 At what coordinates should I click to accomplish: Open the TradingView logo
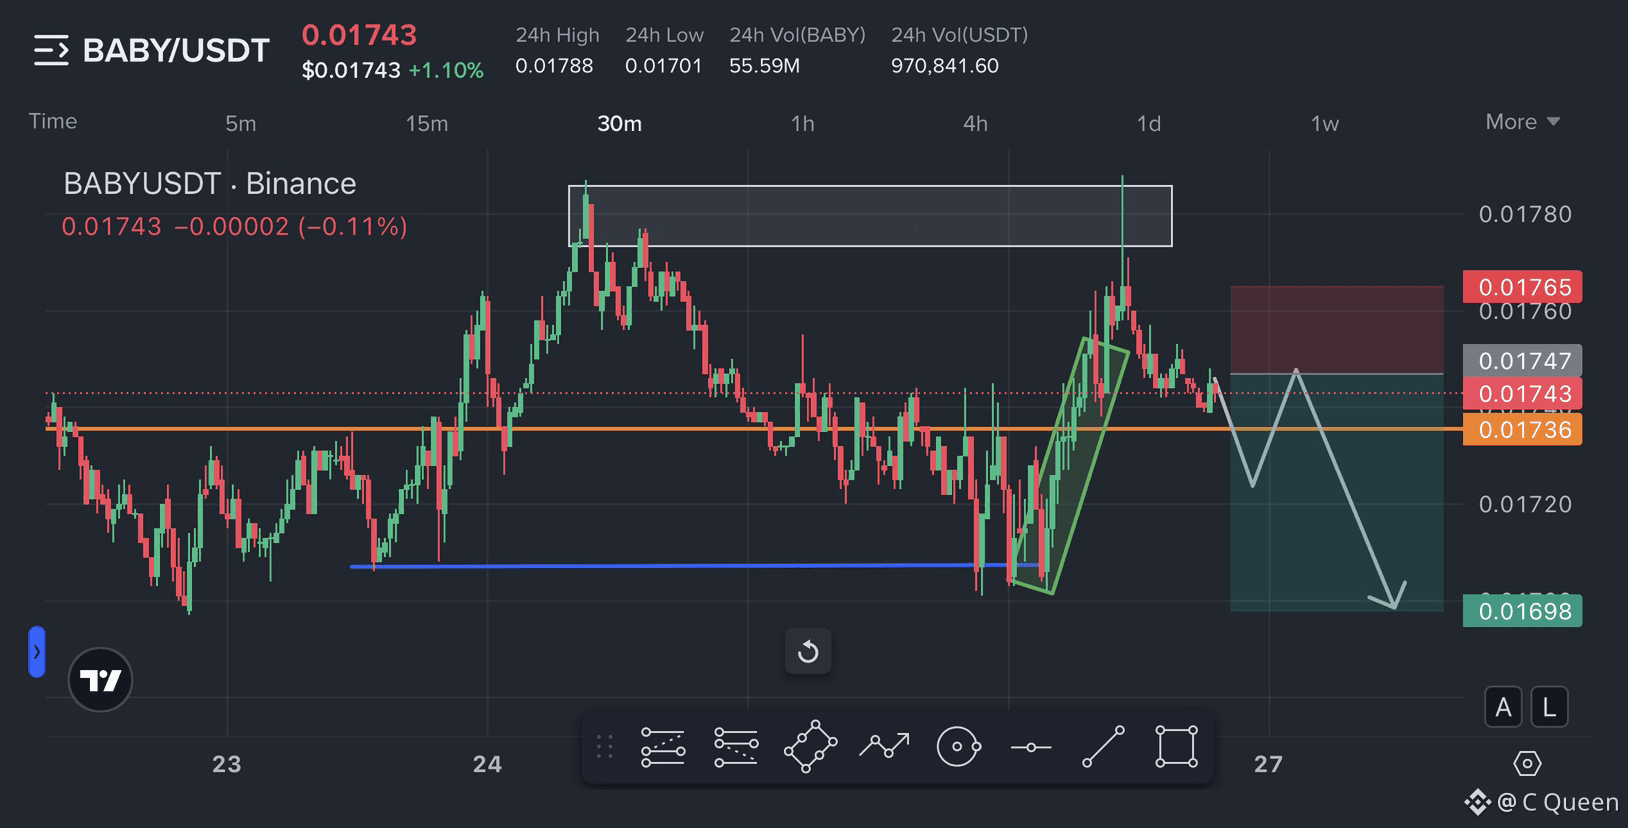click(100, 680)
